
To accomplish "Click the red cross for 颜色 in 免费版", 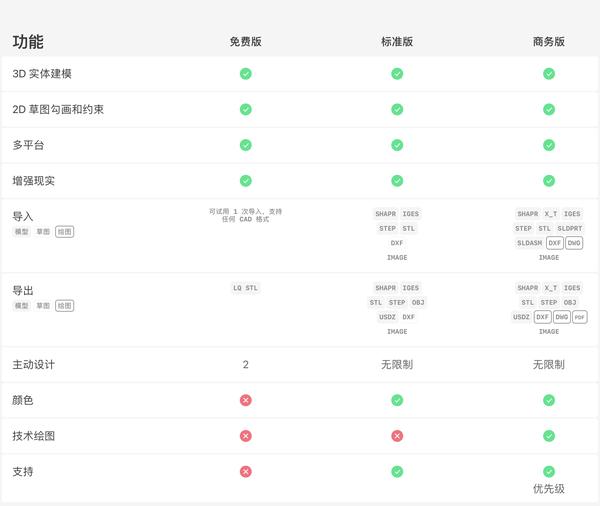I will pos(245,400).
